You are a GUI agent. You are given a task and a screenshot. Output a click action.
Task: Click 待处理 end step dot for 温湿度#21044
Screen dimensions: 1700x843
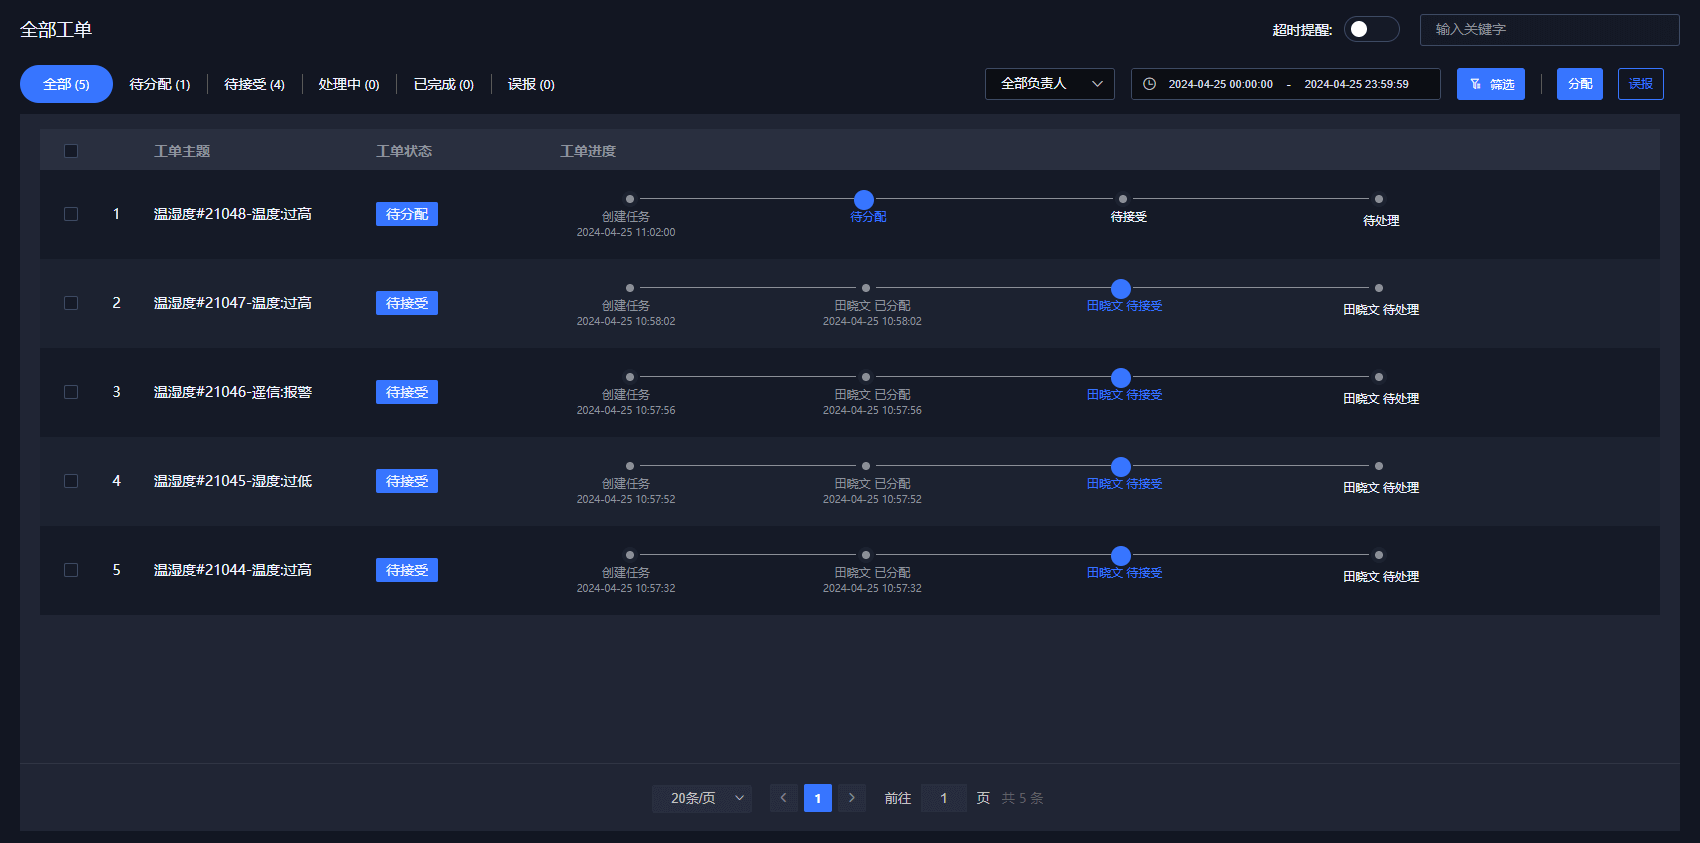1379,555
